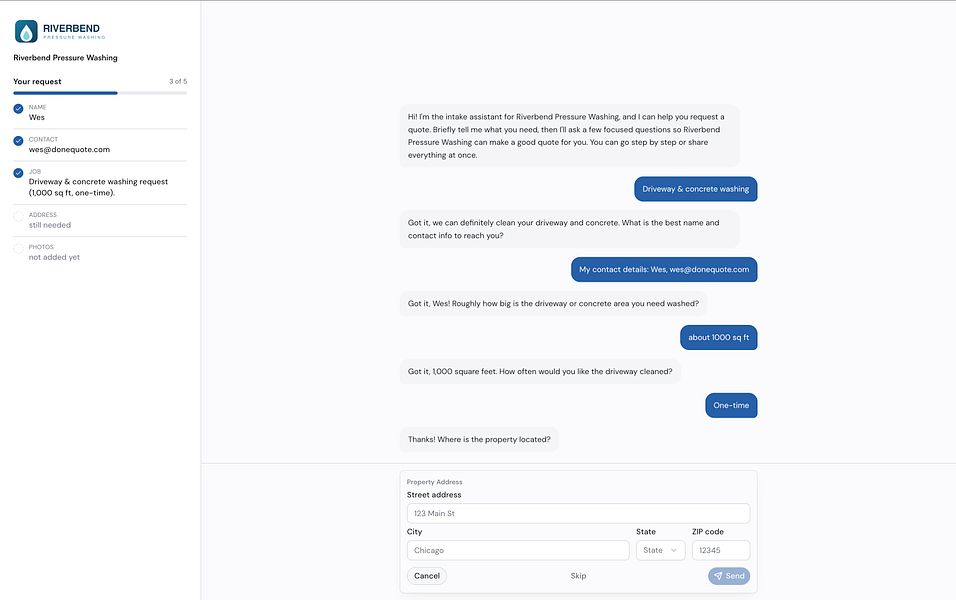The height and width of the screenshot is (600, 956).
Task: Click the Cancel button
Action: pyautogui.click(x=427, y=576)
